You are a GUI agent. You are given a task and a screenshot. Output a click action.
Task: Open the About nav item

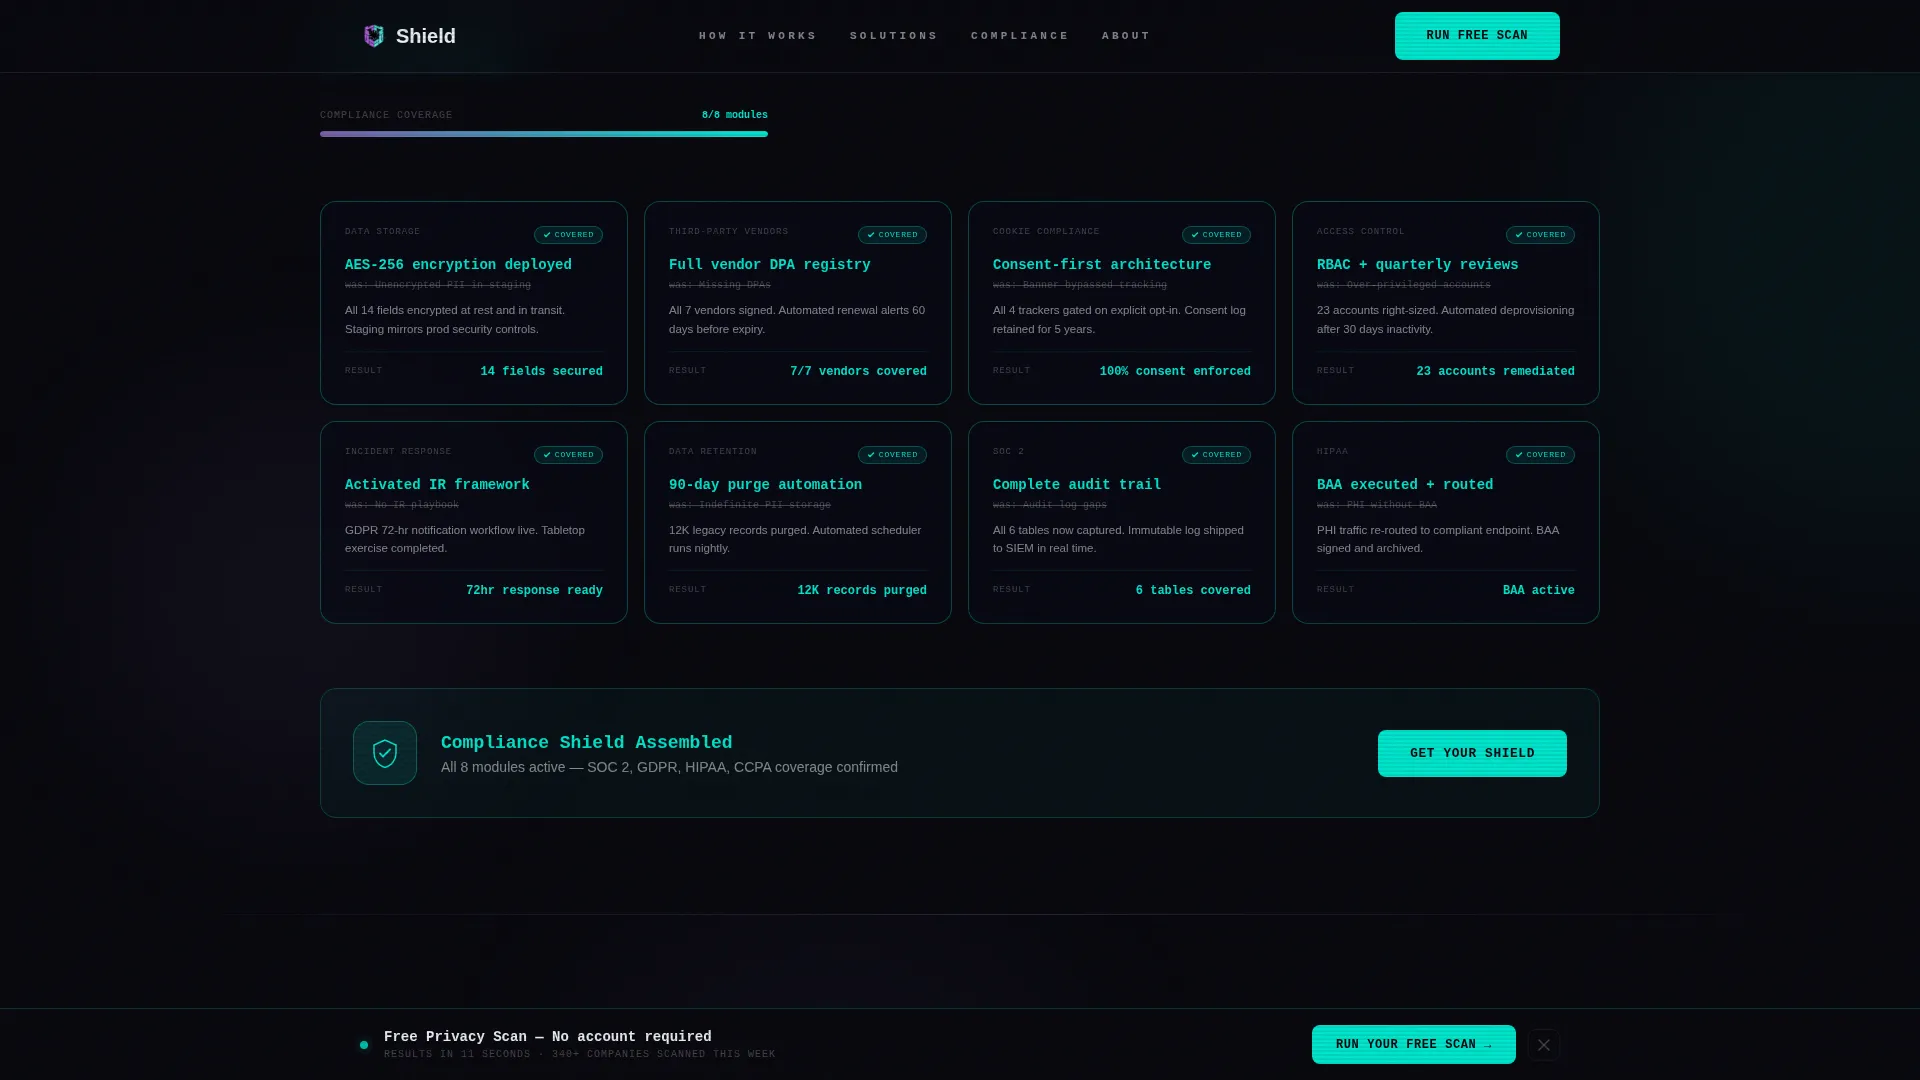[x=1125, y=36]
